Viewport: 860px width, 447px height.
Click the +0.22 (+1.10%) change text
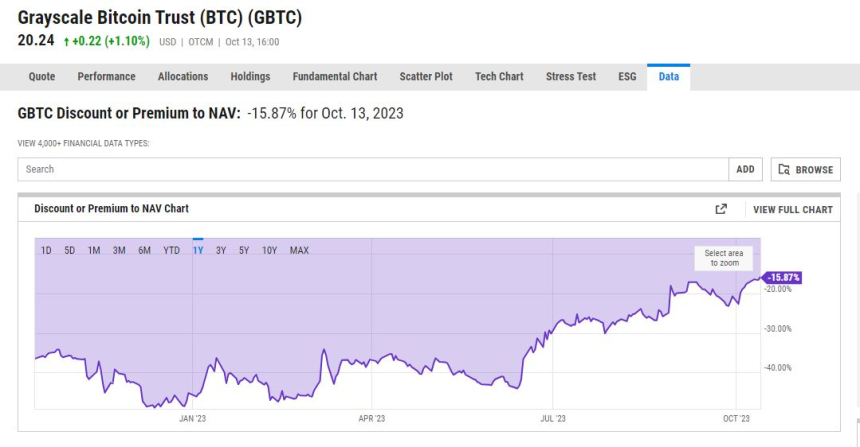[111, 41]
